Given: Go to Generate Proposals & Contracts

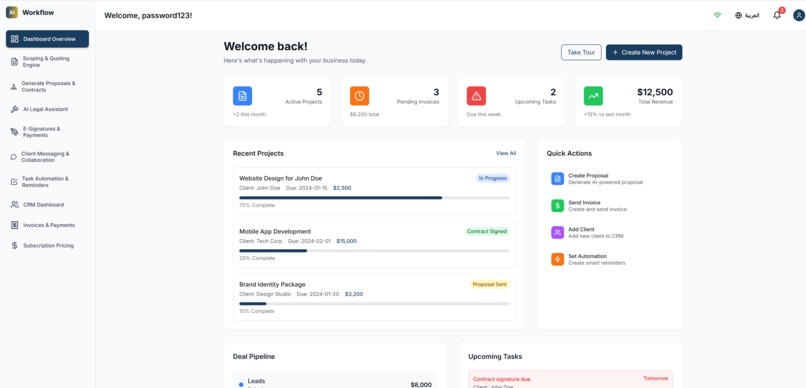Looking at the screenshot, I should pyautogui.click(x=47, y=86).
